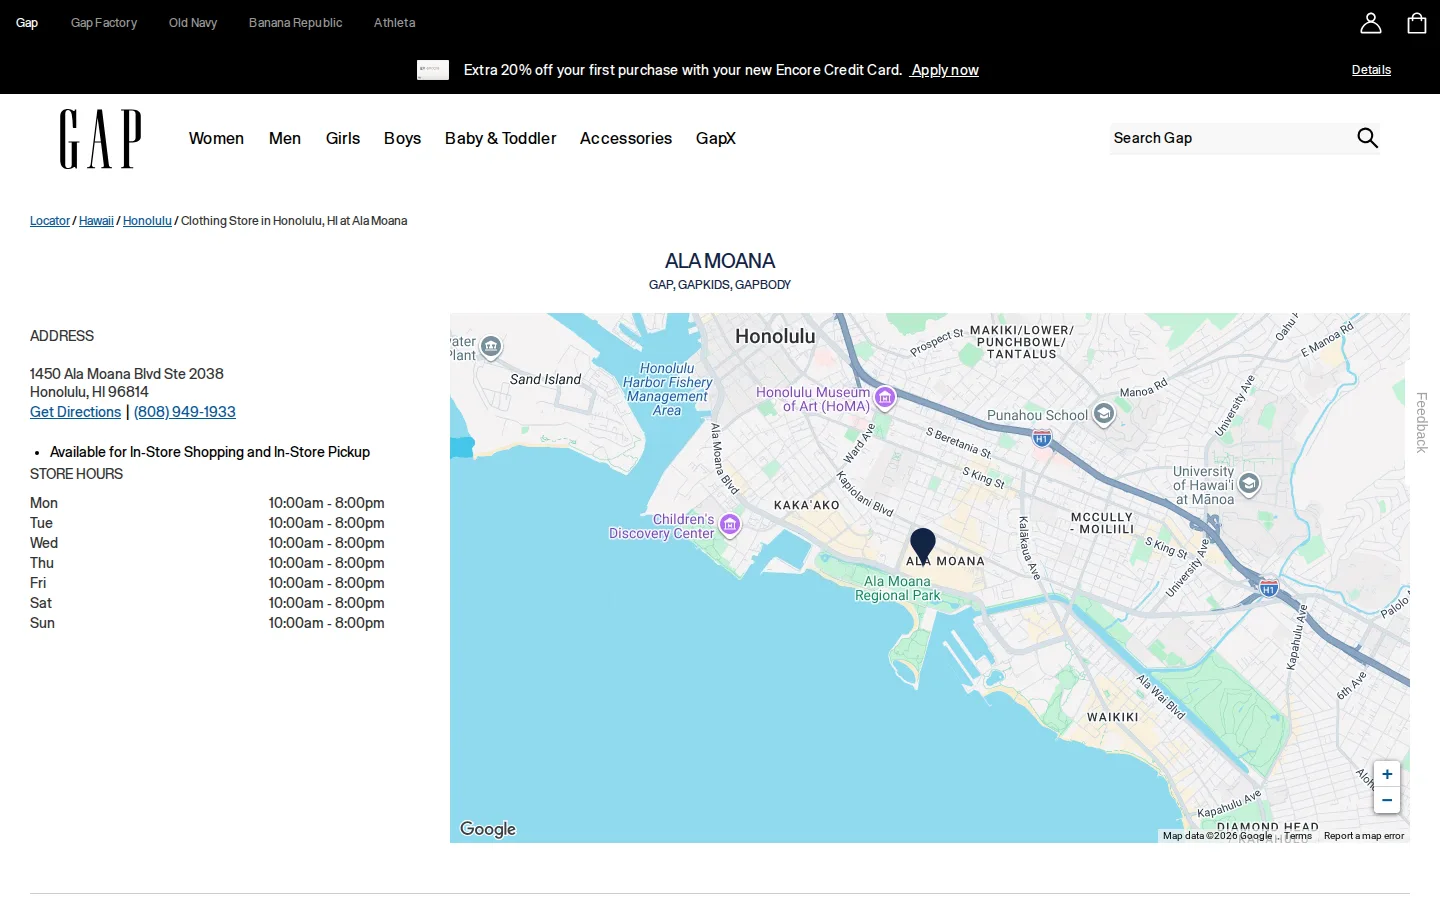Screen dimensions: 1440x900
Task: Select the Gap brand tab
Action: tap(27, 23)
